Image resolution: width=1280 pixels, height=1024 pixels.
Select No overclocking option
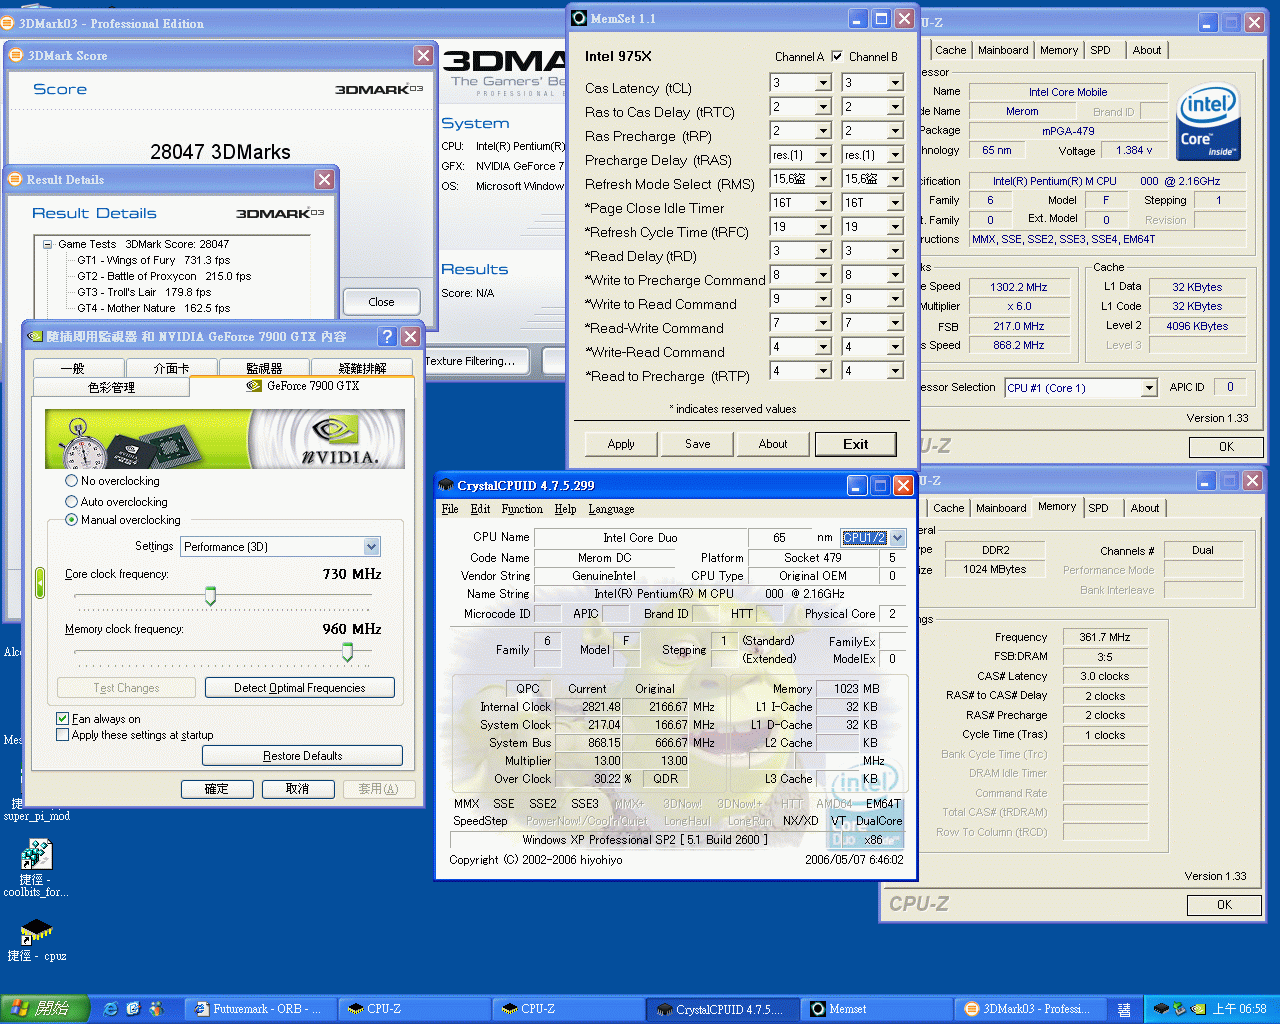[71, 481]
